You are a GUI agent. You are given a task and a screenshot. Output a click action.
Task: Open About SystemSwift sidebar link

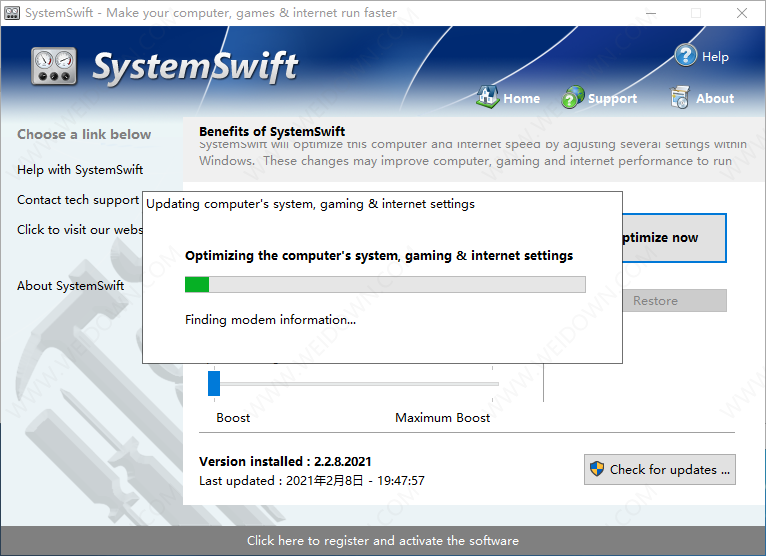pyautogui.click(x=70, y=285)
